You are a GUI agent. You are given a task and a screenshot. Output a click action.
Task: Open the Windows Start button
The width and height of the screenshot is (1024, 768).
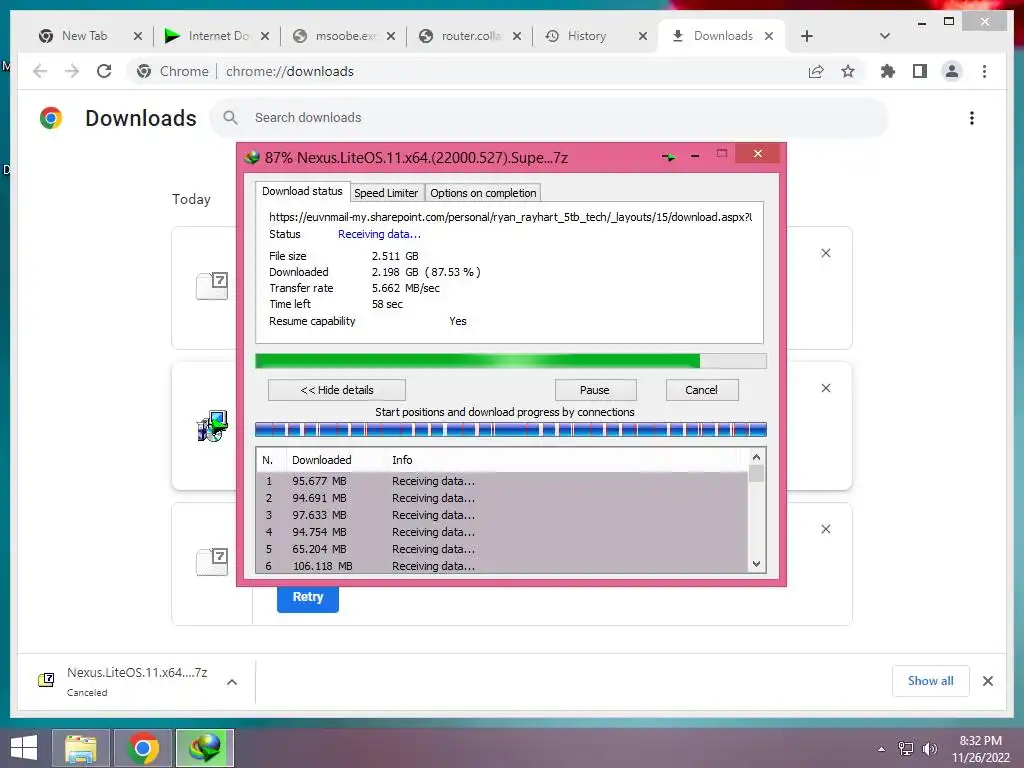[24, 748]
